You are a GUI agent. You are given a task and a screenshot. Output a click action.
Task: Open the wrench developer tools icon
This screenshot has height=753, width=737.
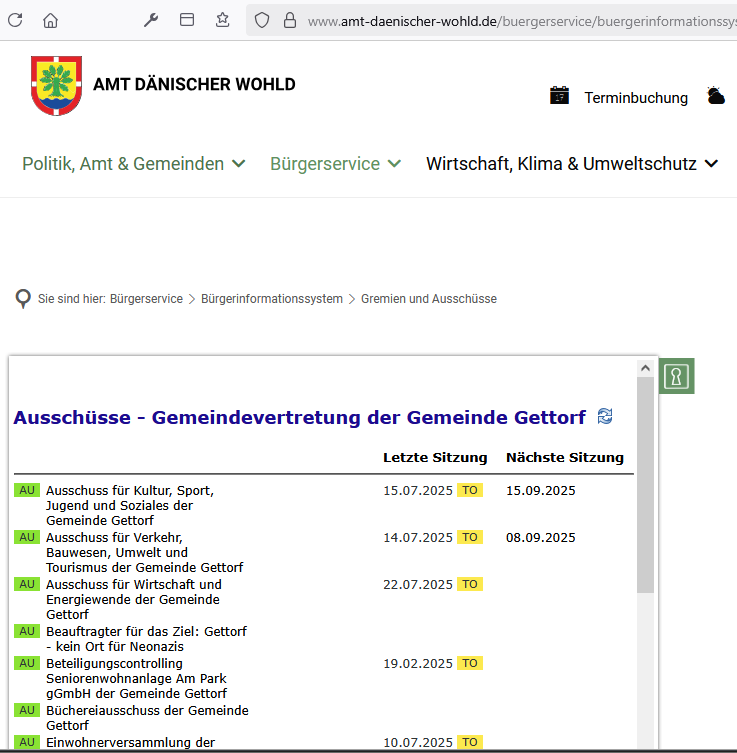tap(151, 20)
